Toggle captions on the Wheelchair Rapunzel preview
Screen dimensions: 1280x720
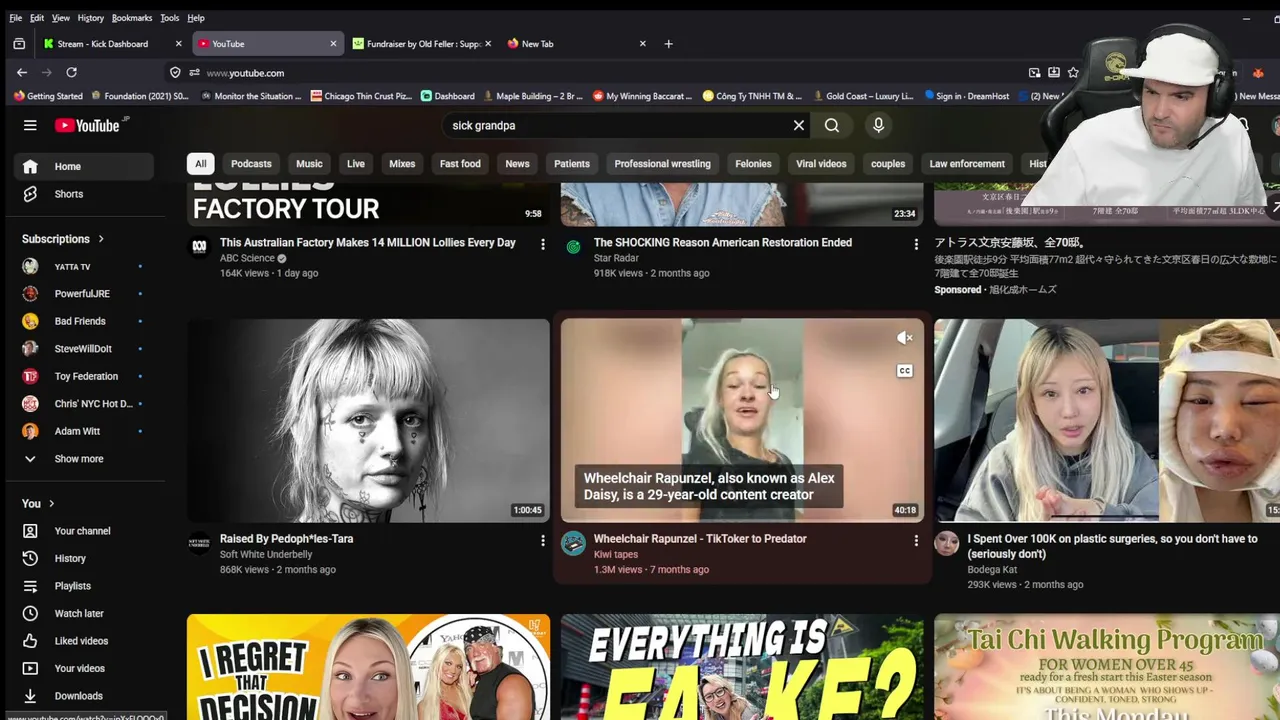click(905, 371)
